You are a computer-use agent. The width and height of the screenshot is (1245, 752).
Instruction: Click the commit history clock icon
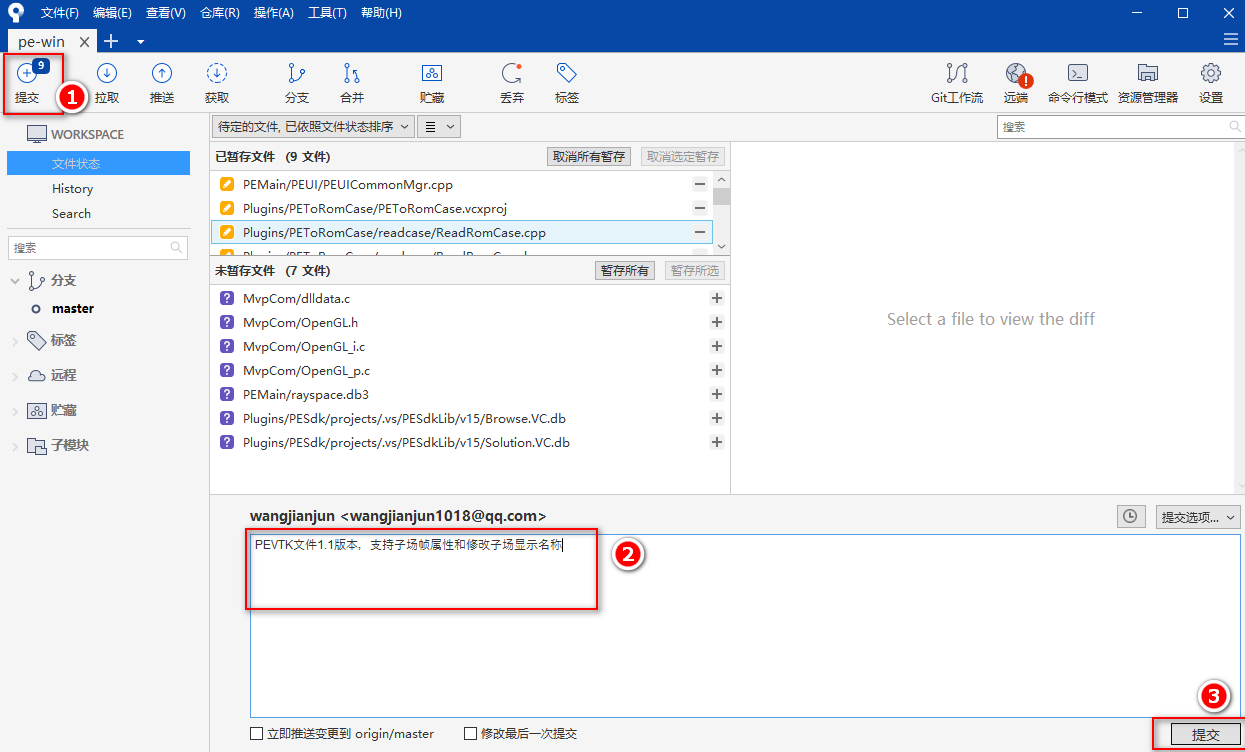pyautogui.click(x=1130, y=516)
